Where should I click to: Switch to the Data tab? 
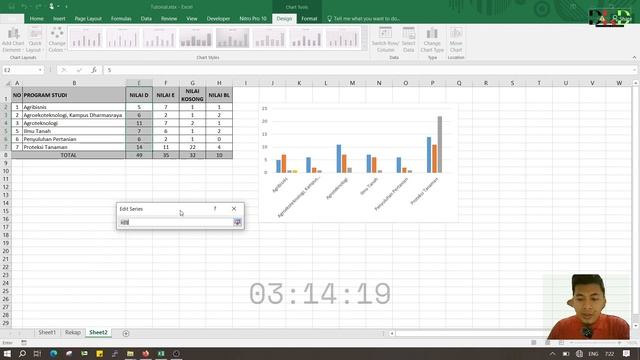[x=146, y=19]
